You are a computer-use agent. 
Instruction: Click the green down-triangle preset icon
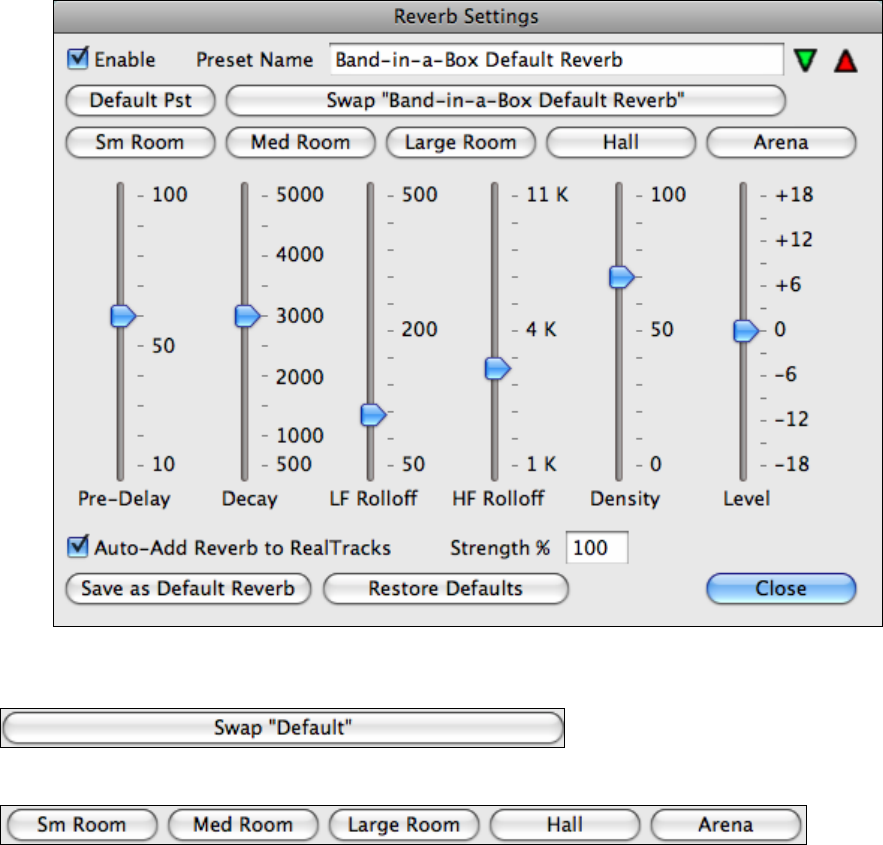tap(805, 61)
